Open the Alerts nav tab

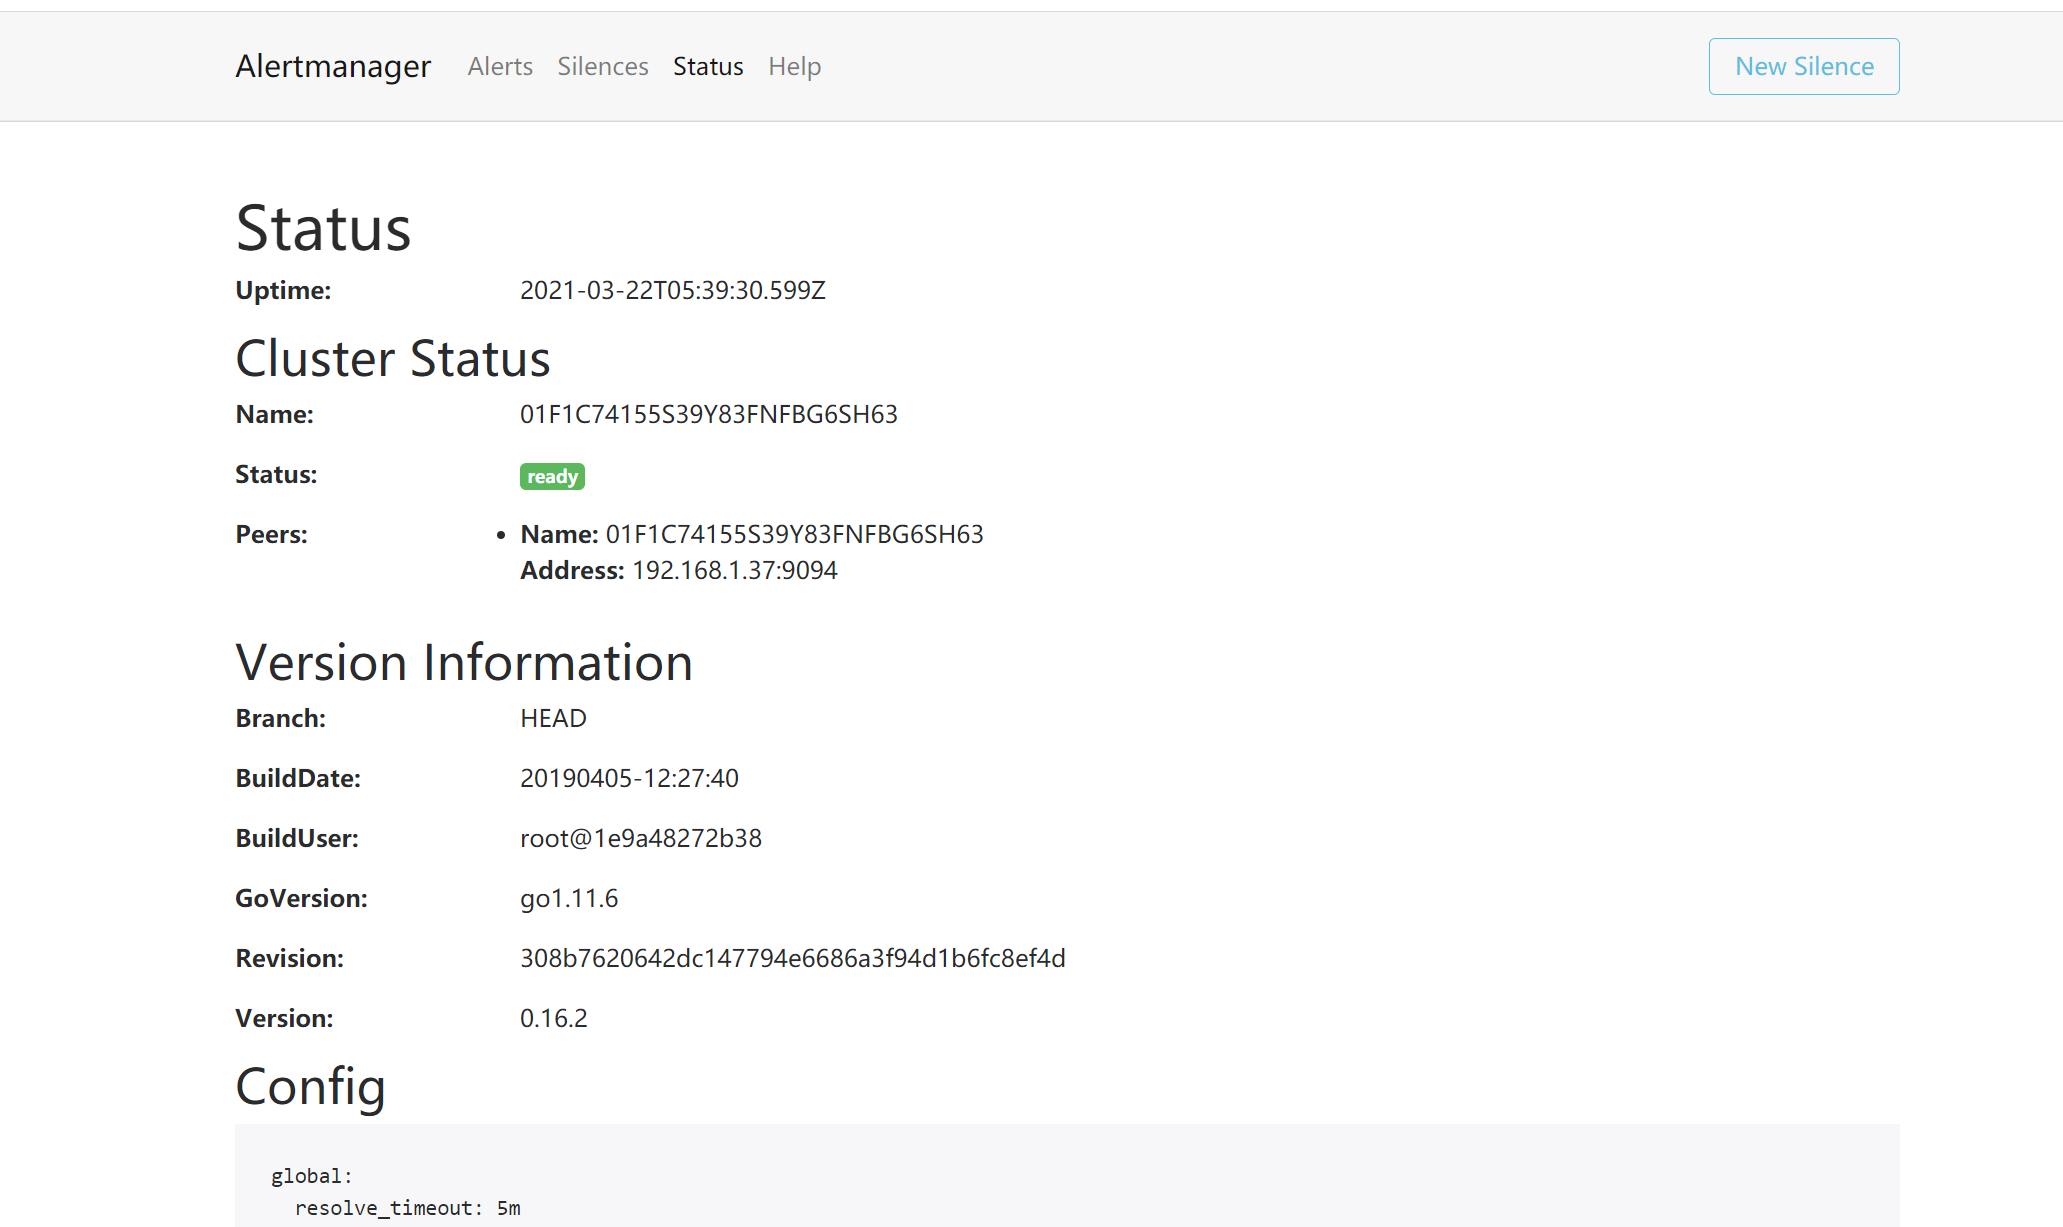point(500,66)
